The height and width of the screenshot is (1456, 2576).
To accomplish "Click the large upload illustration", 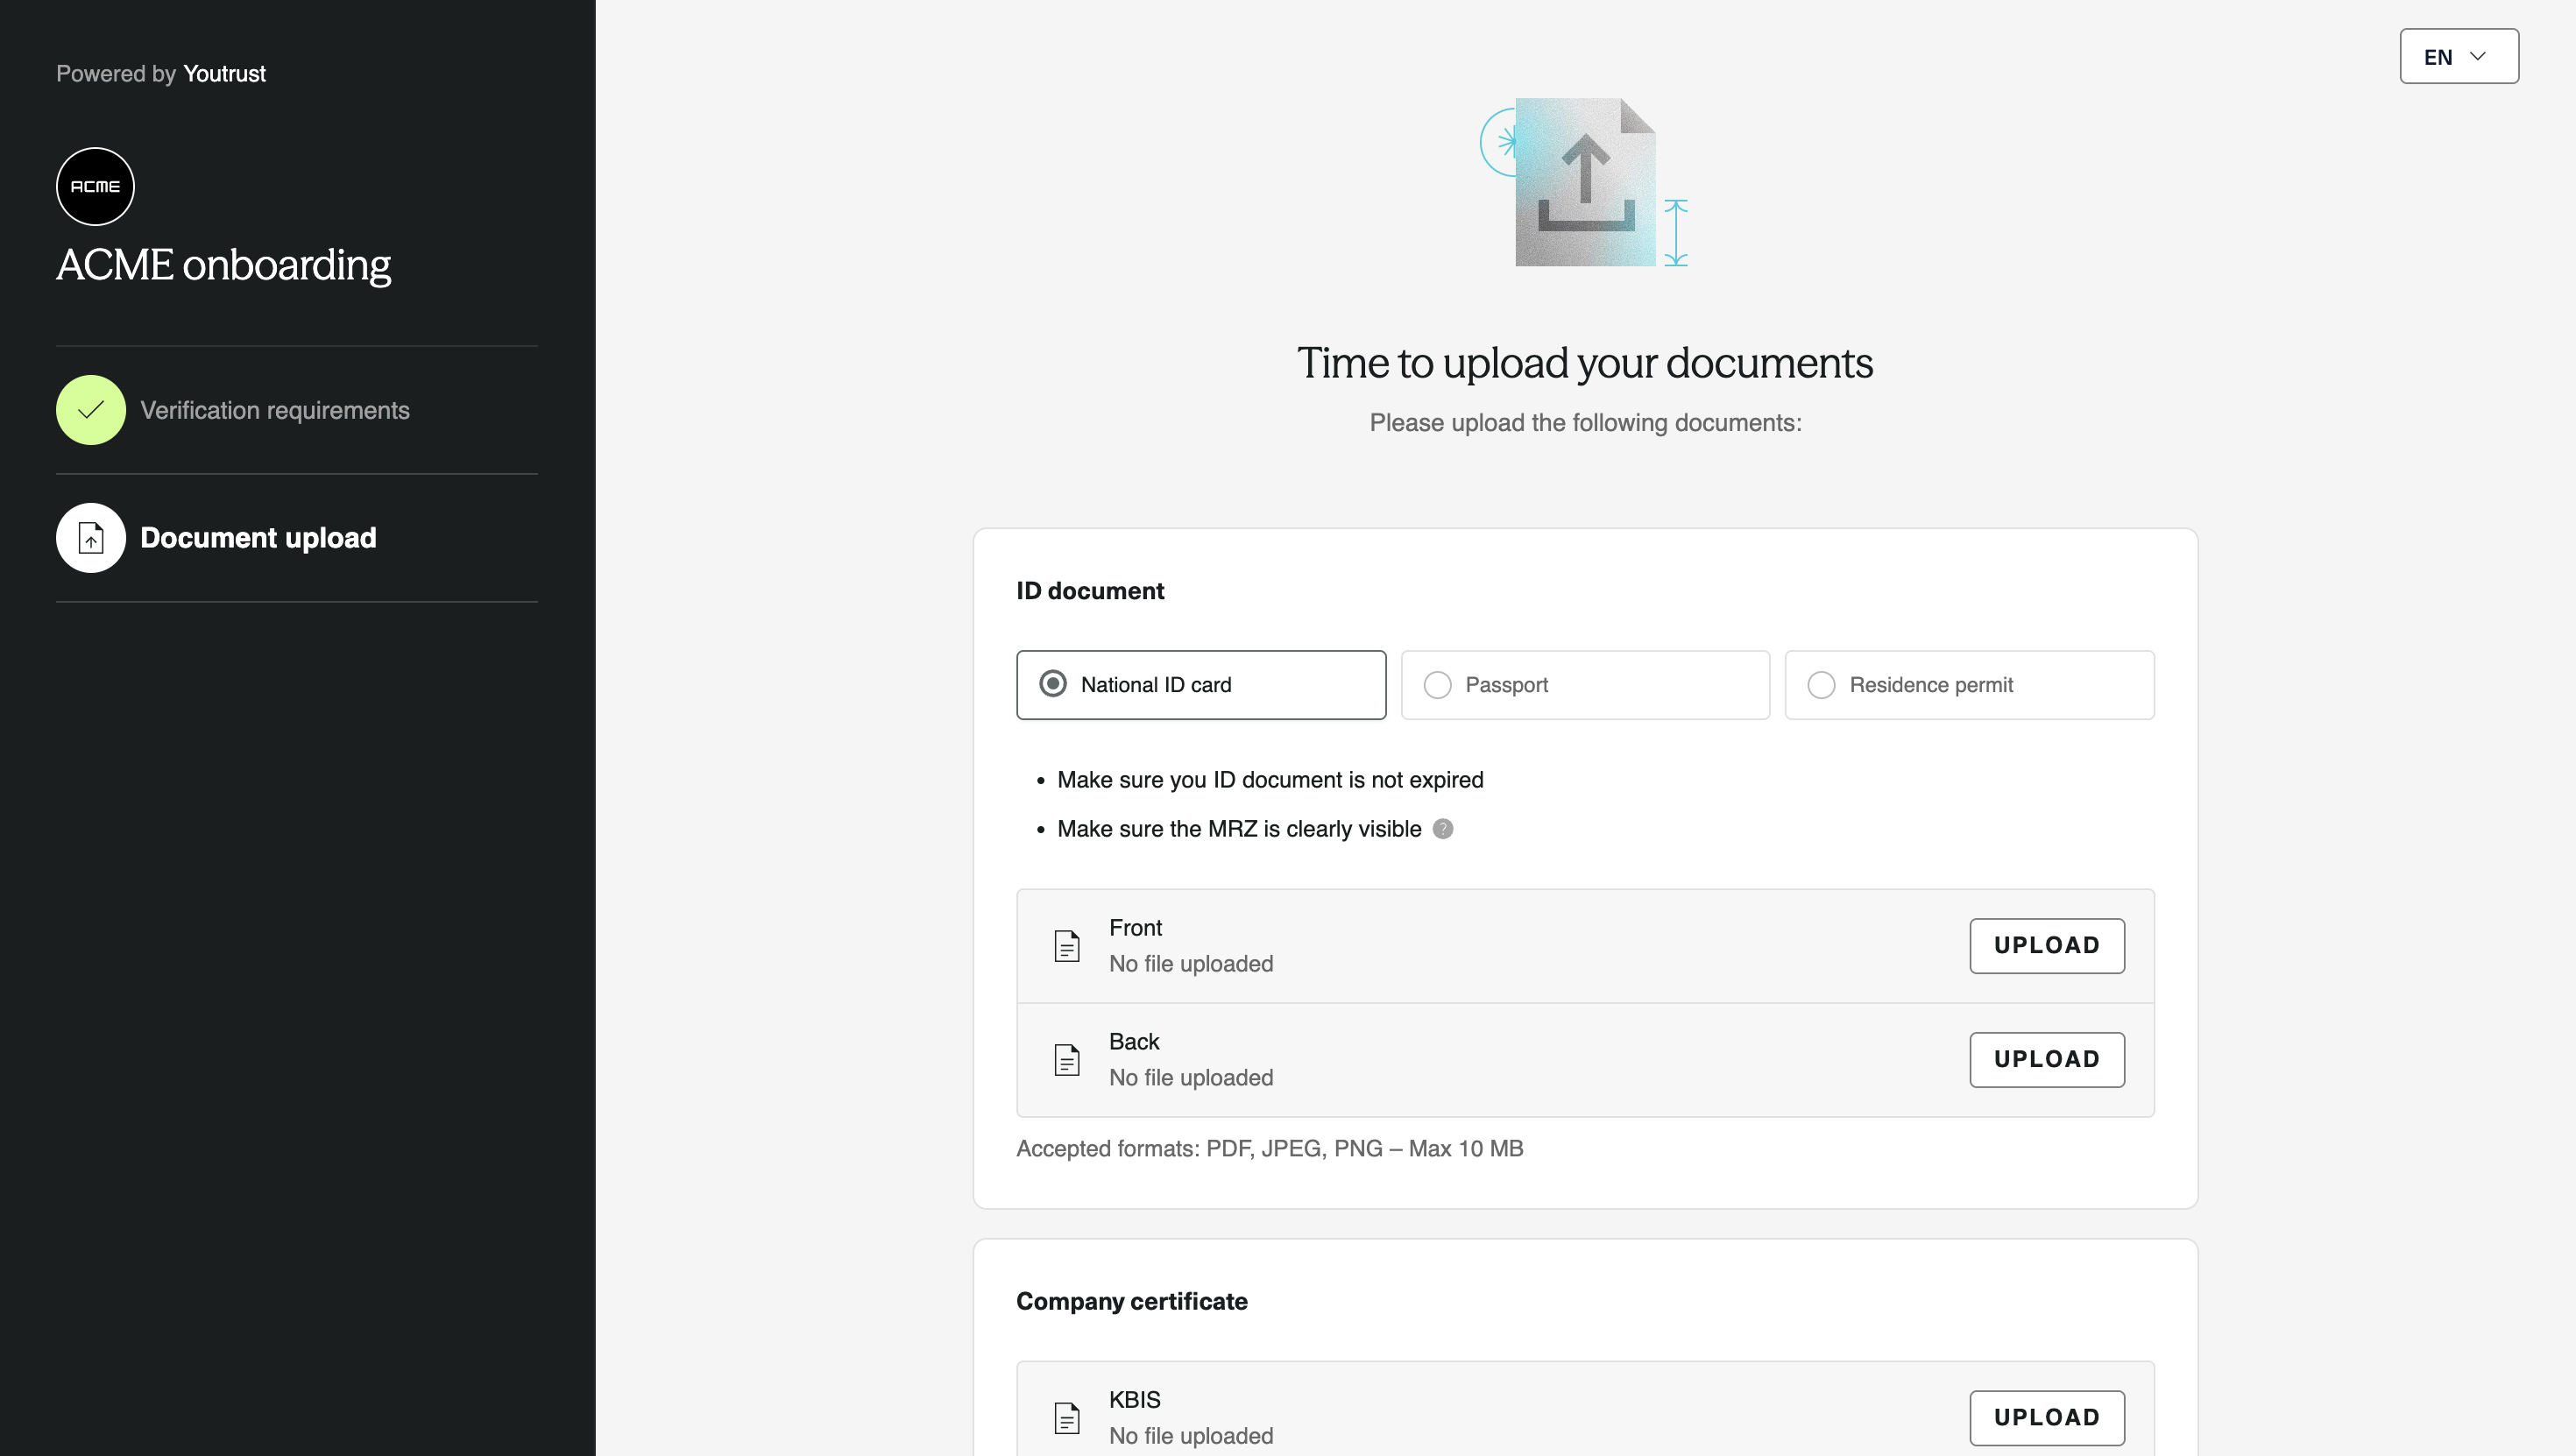I will (x=1585, y=183).
